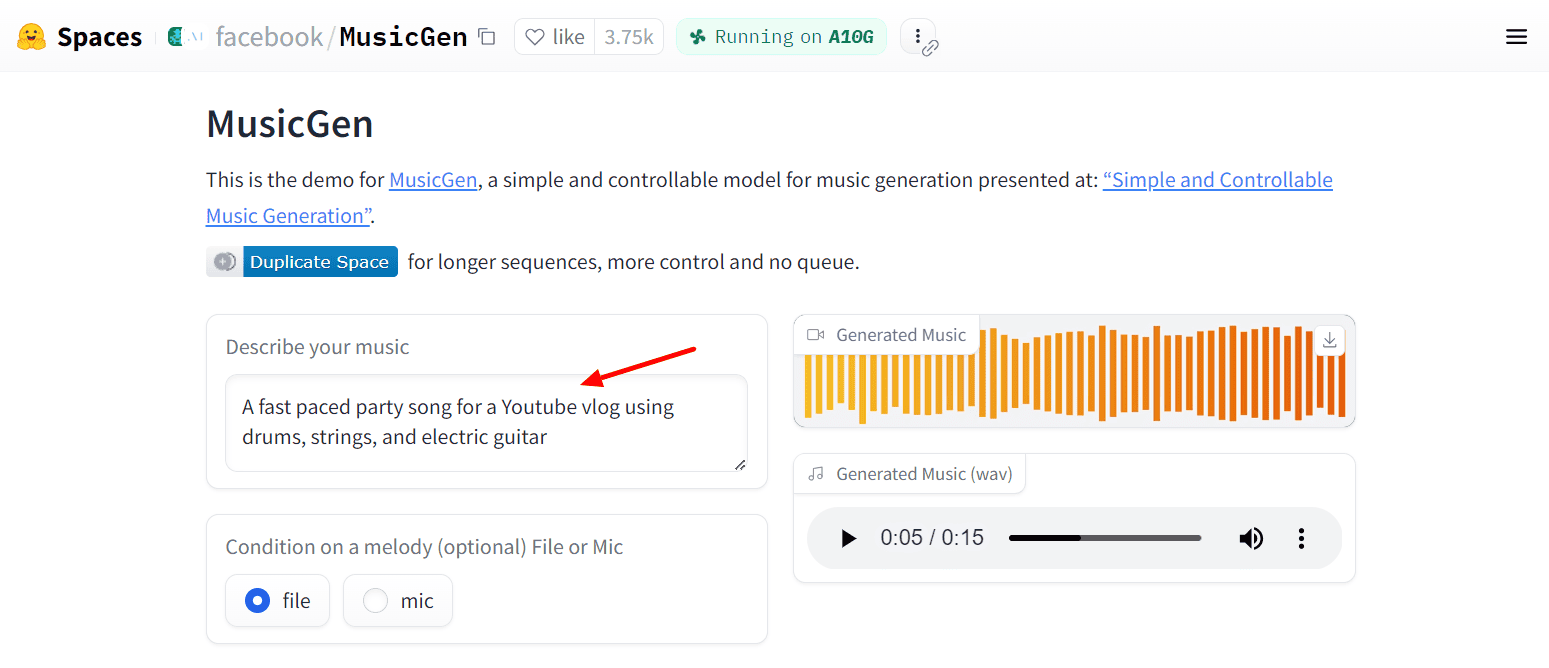Open audio player more options menu

point(1301,538)
